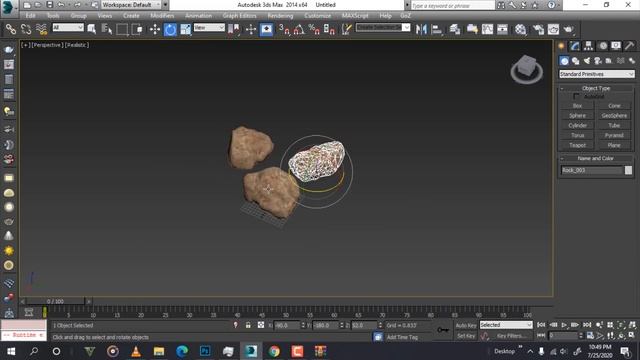Choose the Bind to Space Warp tool

42,29
